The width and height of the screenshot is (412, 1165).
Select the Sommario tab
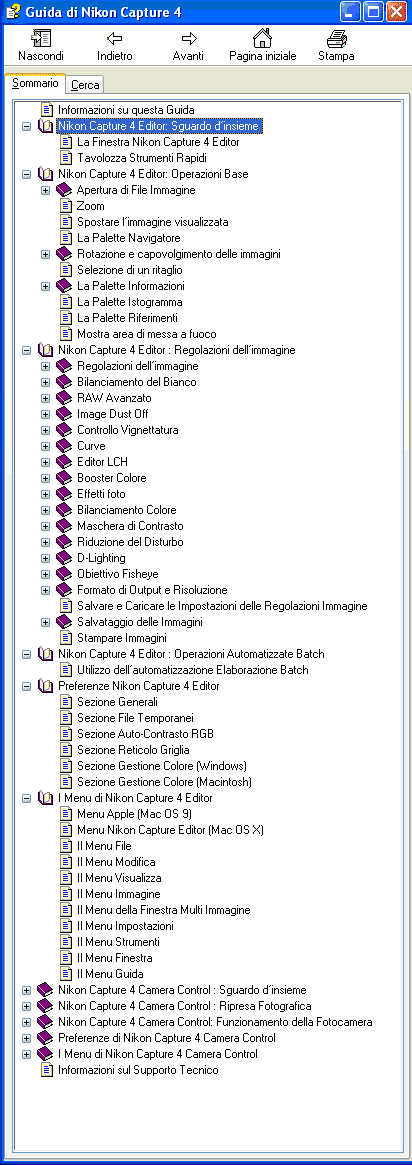click(35, 84)
